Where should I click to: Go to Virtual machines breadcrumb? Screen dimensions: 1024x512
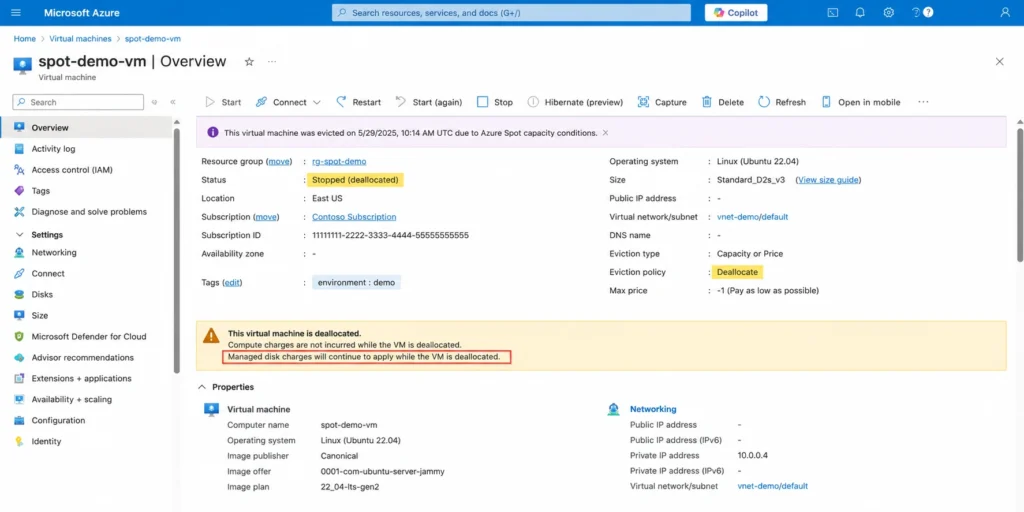(80, 39)
